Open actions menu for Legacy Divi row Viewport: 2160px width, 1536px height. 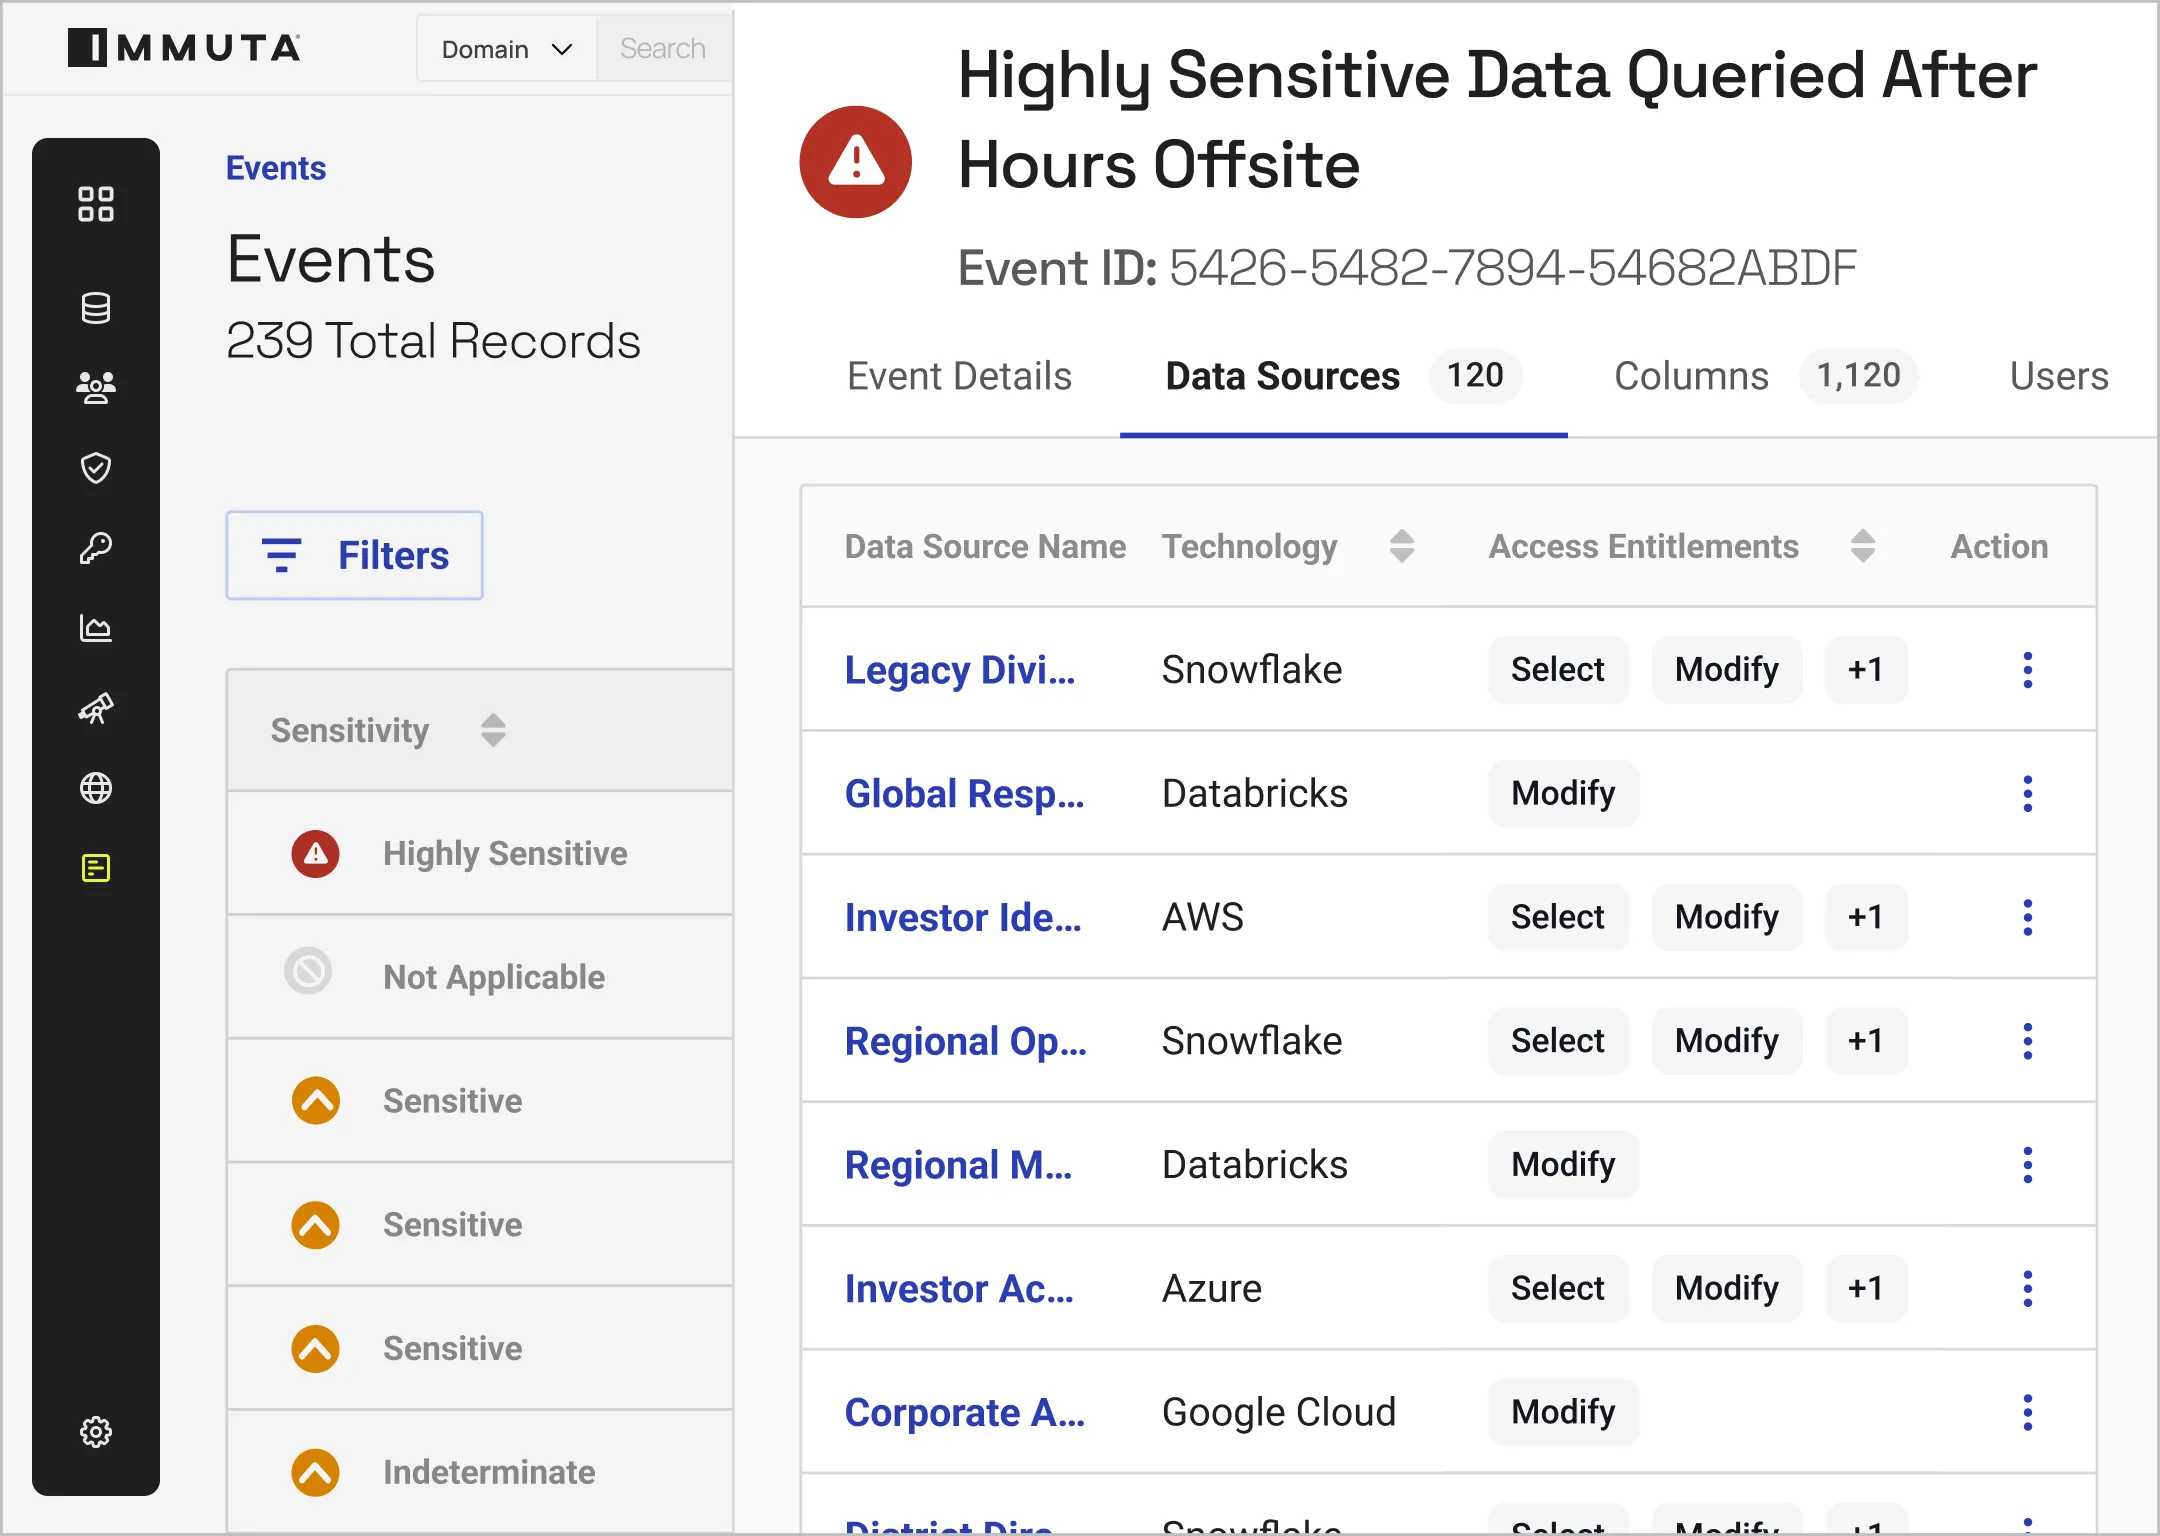pos(2028,670)
